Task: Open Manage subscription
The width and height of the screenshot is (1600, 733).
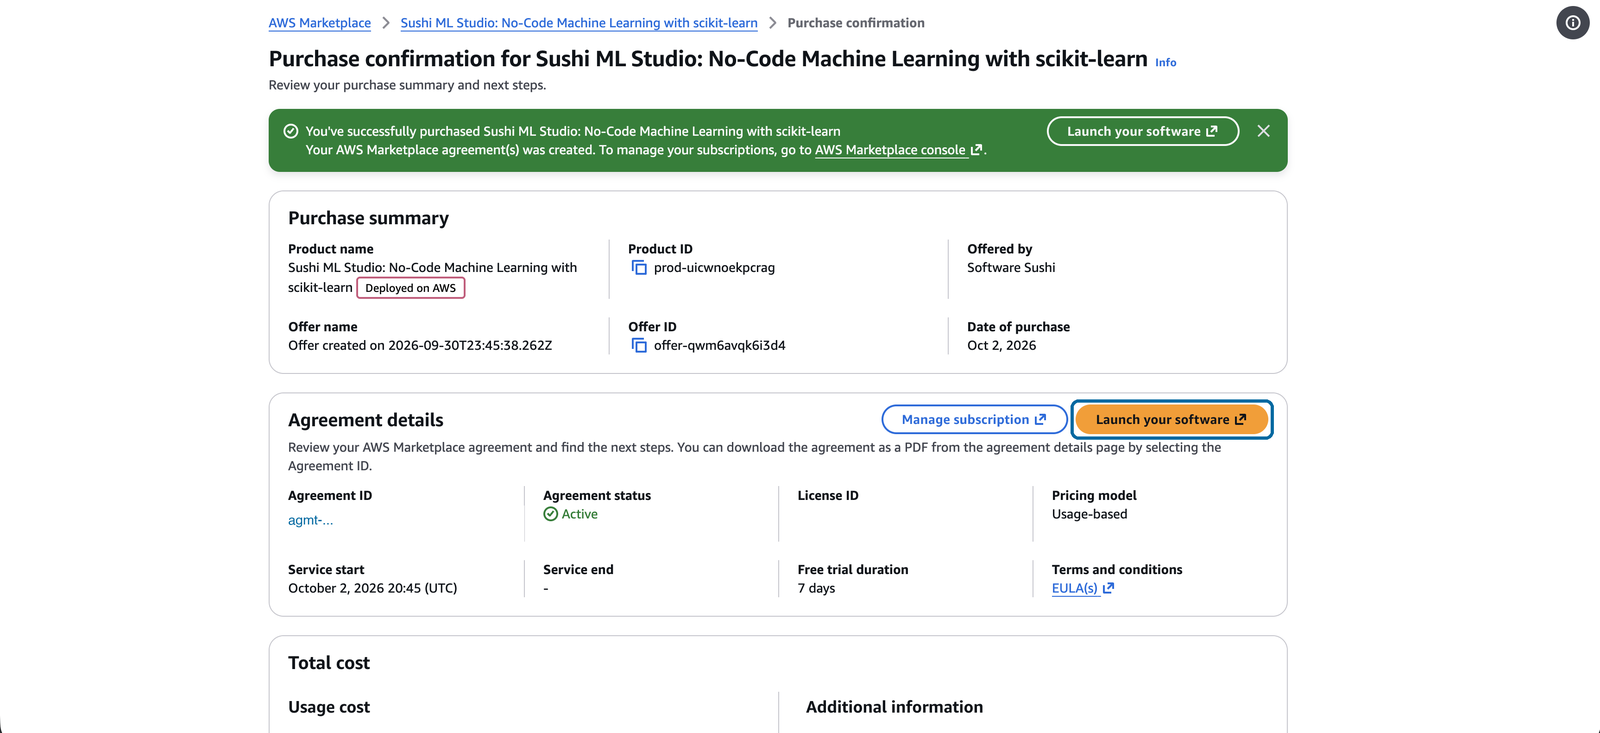Action: click(x=974, y=420)
